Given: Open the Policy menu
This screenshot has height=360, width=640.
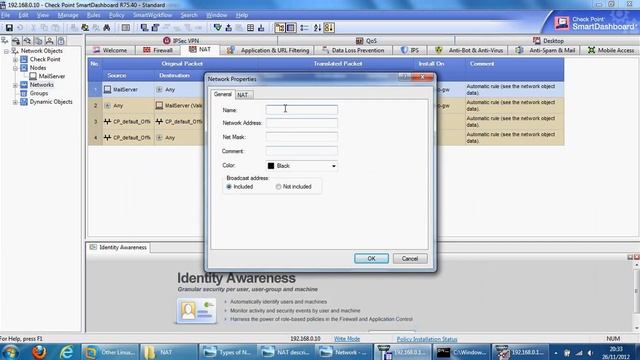Looking at the screenshot, I should coord(116,15).
